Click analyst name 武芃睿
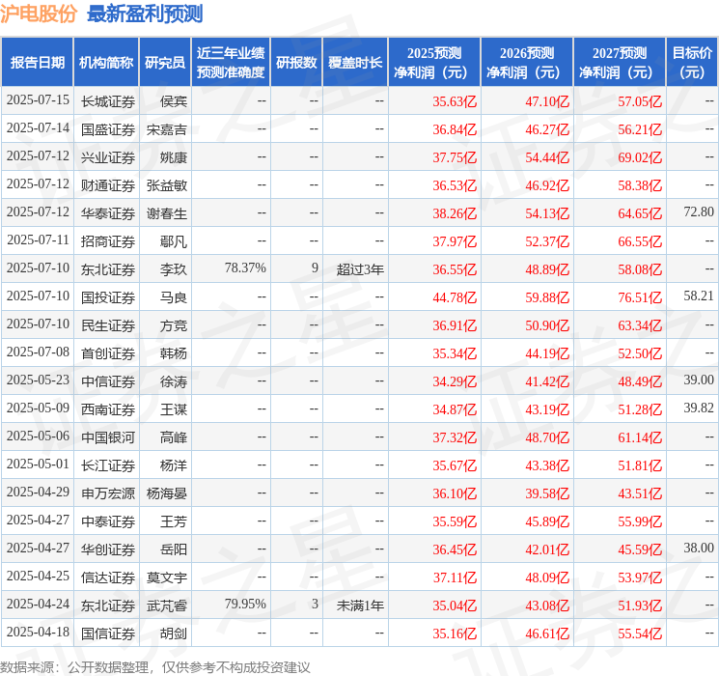Viewport: 719px width, 676px height. (166, 605)
